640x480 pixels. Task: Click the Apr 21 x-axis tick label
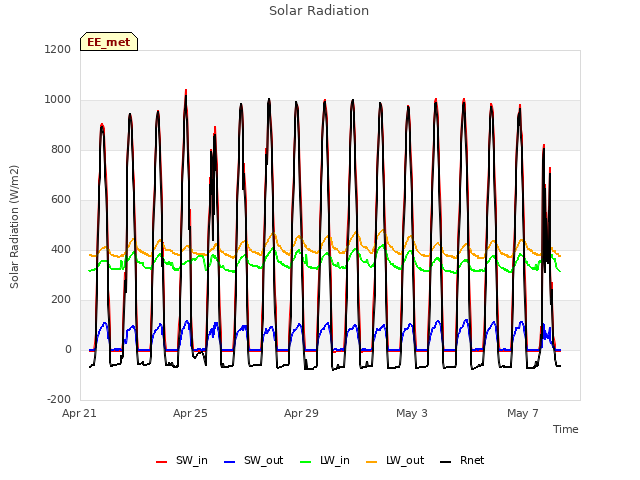(x=79, y=413)
